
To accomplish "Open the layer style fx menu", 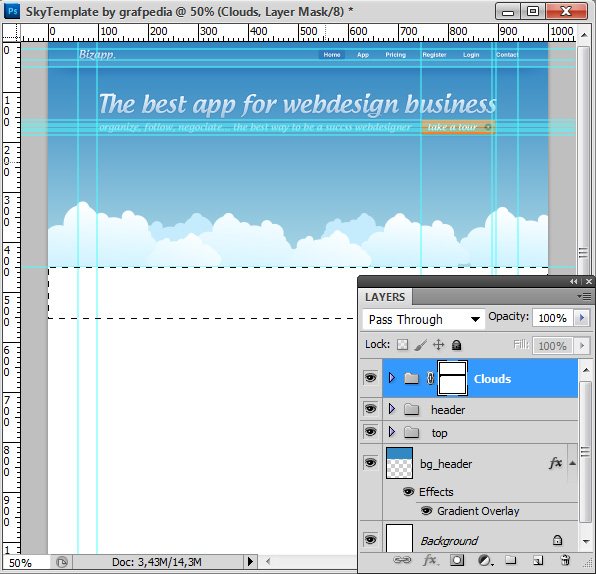I will pyautogui.click(x=430, y=560).
